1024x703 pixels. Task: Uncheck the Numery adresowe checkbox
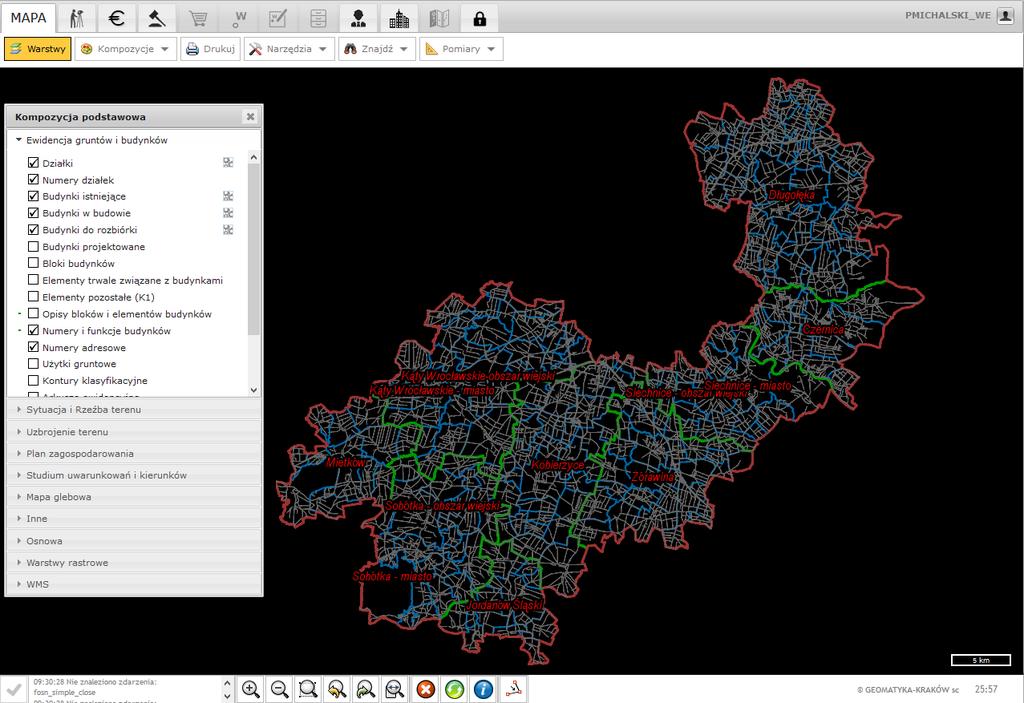pyautogui.click(x=33, y=347)
